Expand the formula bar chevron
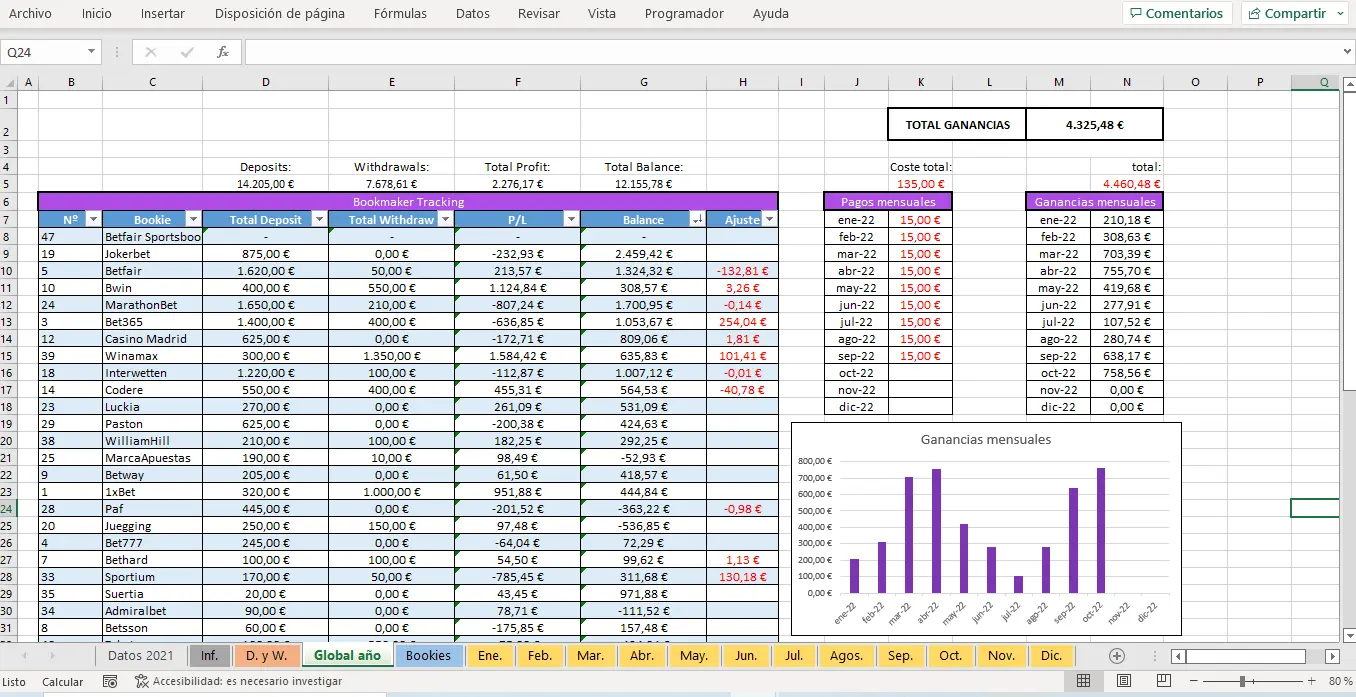The image size is (1356, 697). click(1346, 52)
